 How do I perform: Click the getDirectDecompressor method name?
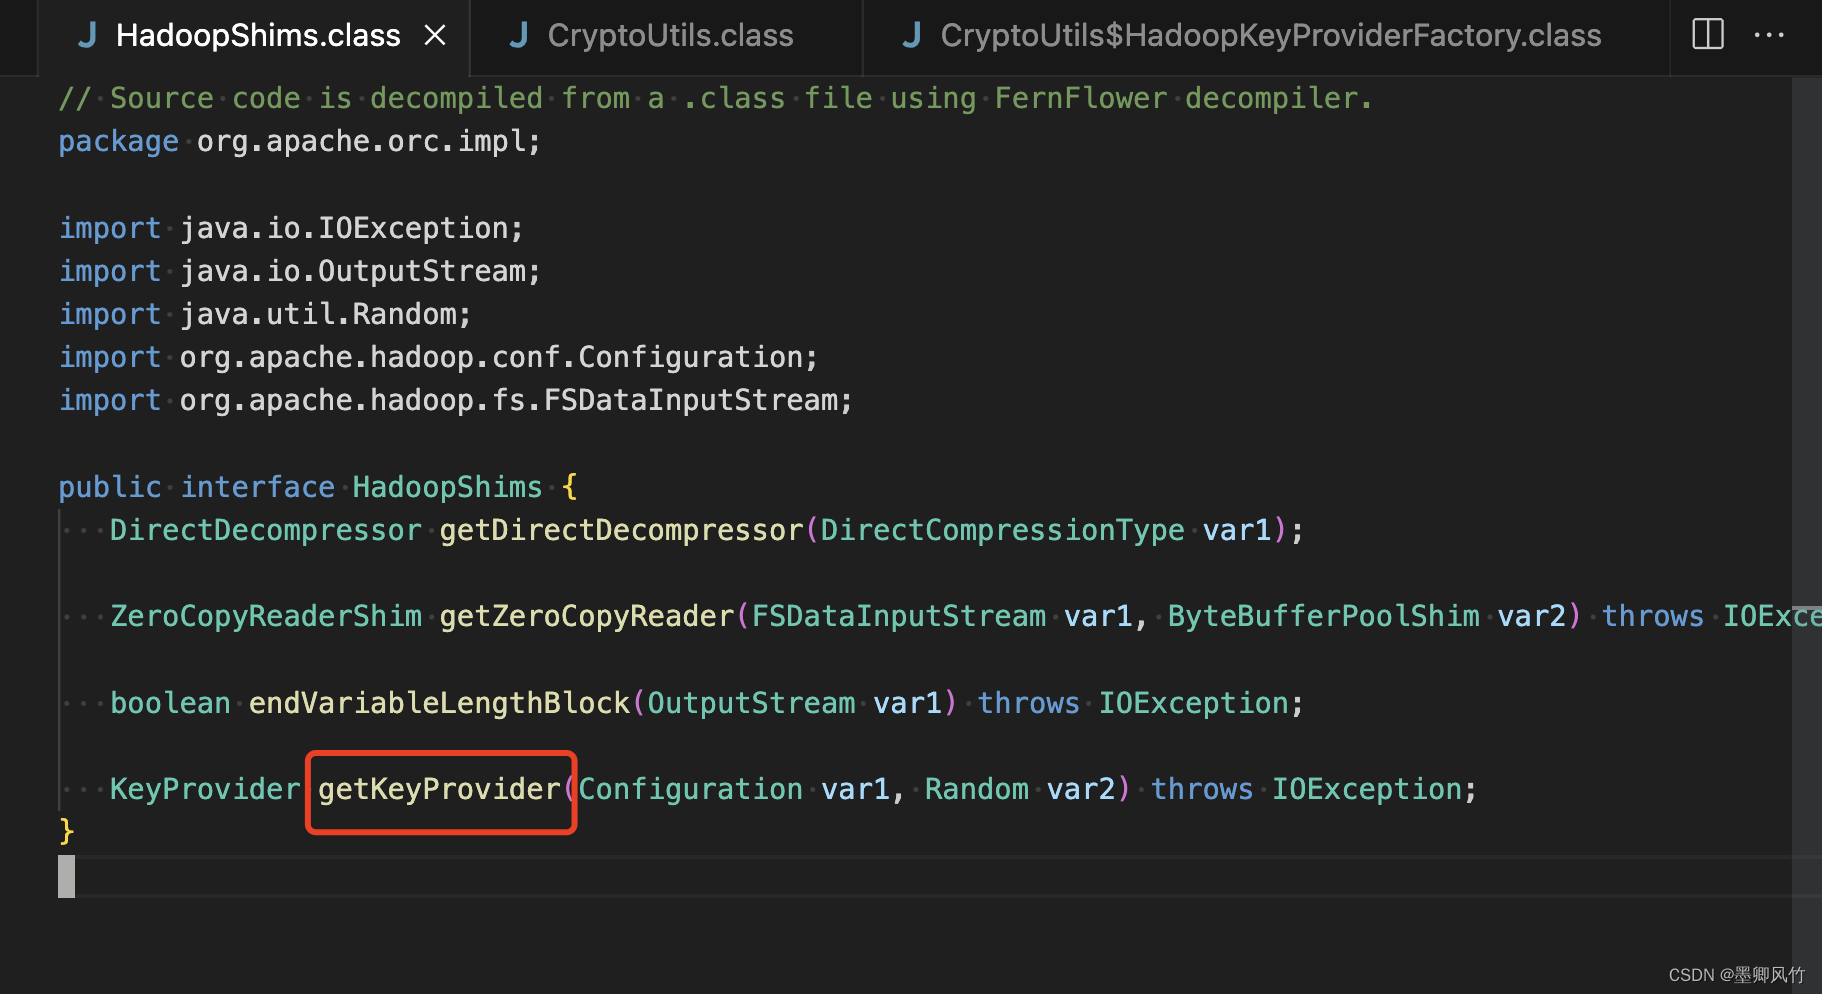click(620, 530)
